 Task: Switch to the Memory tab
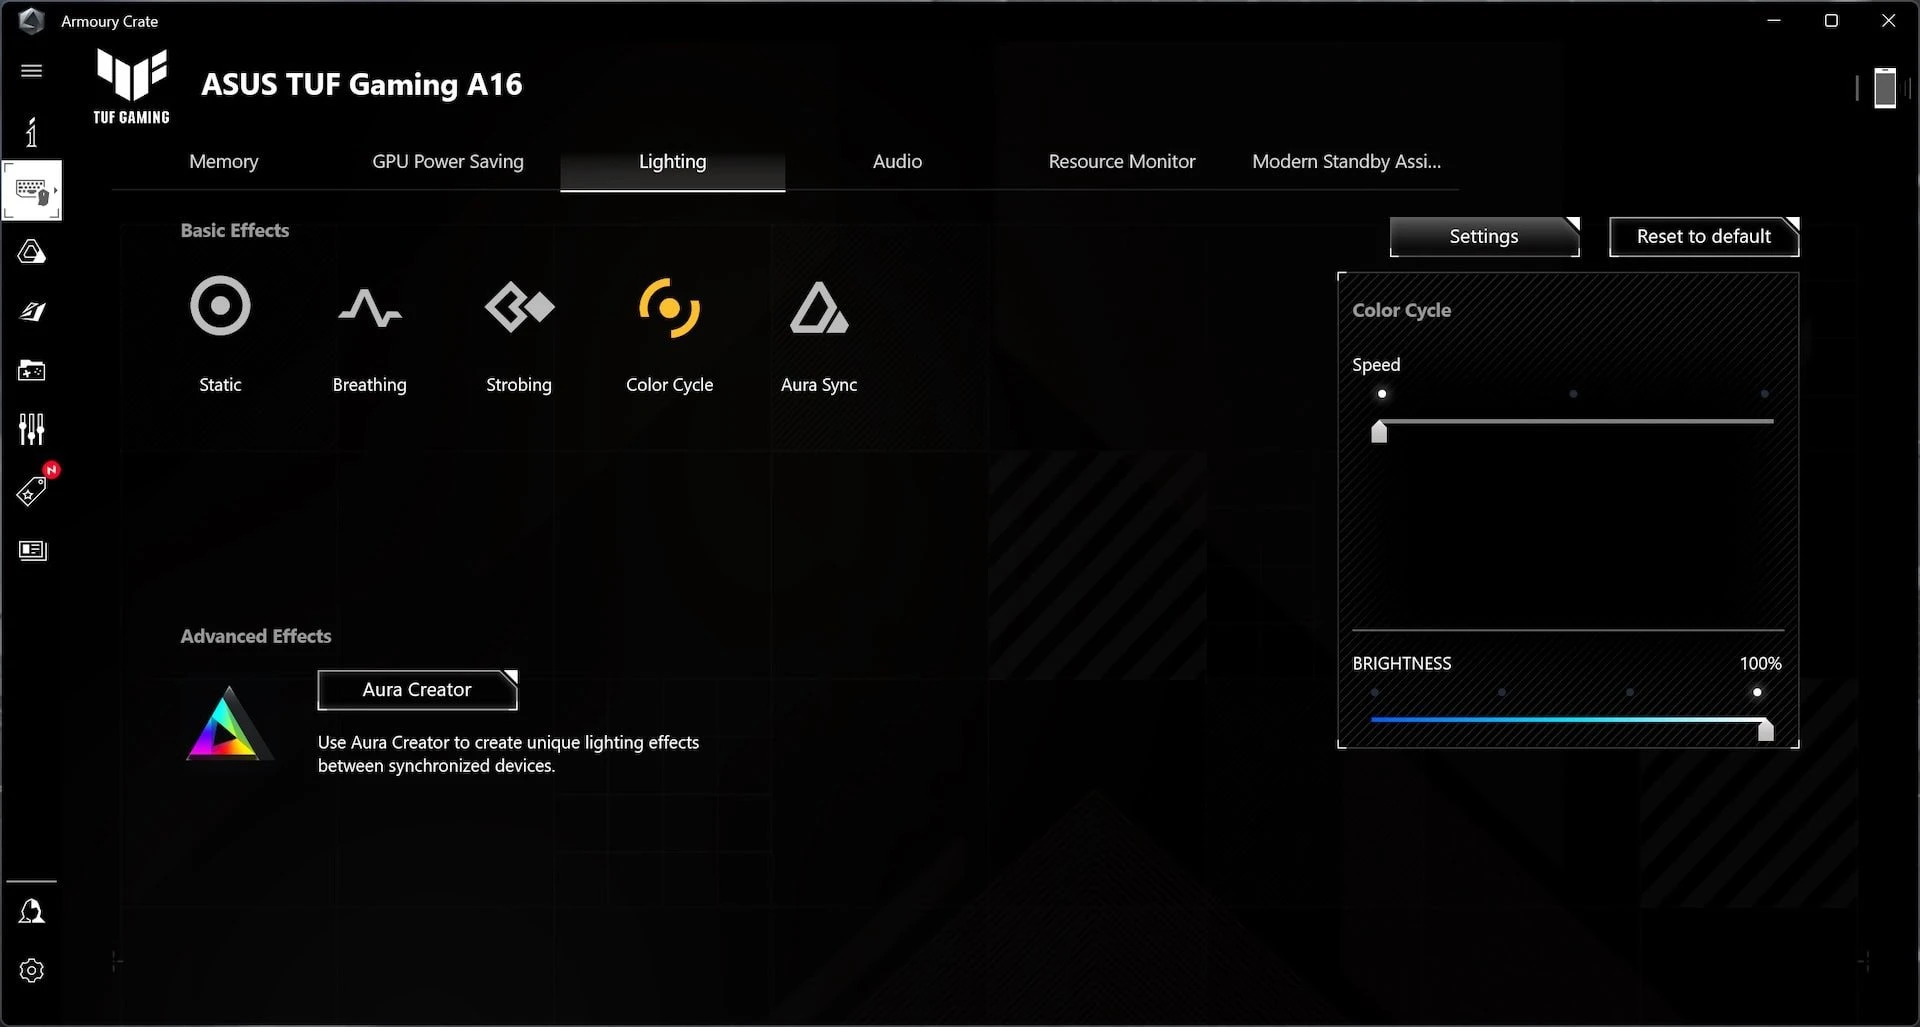[223, 161]
